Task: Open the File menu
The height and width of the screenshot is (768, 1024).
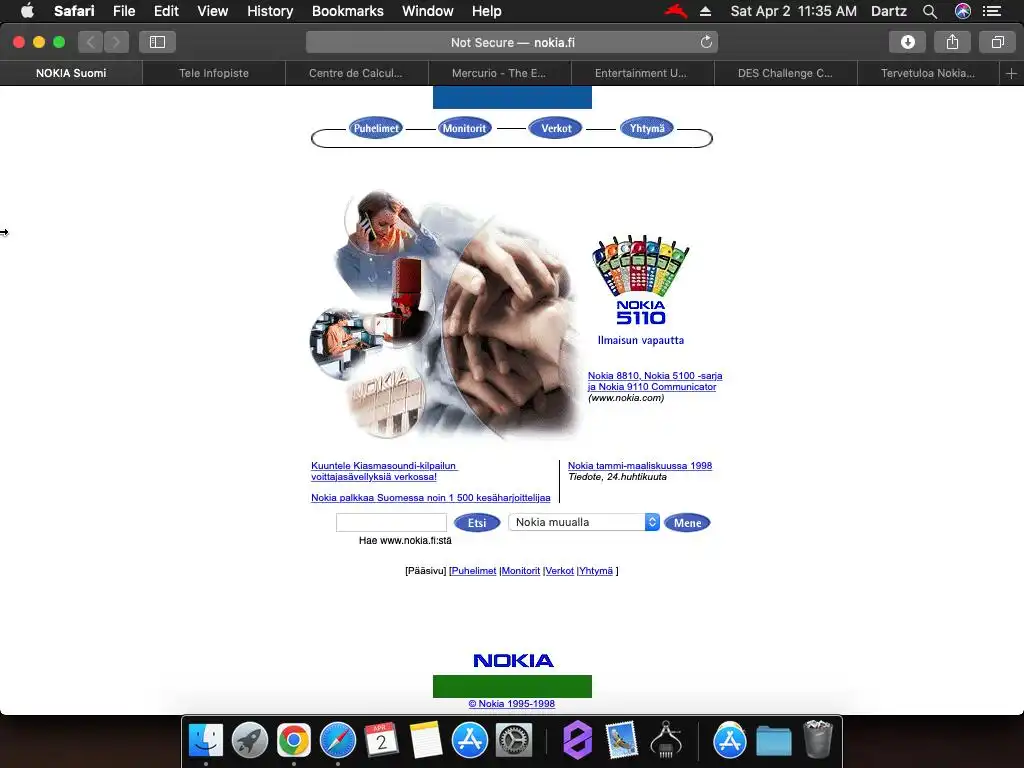Action: coord(123,11)
